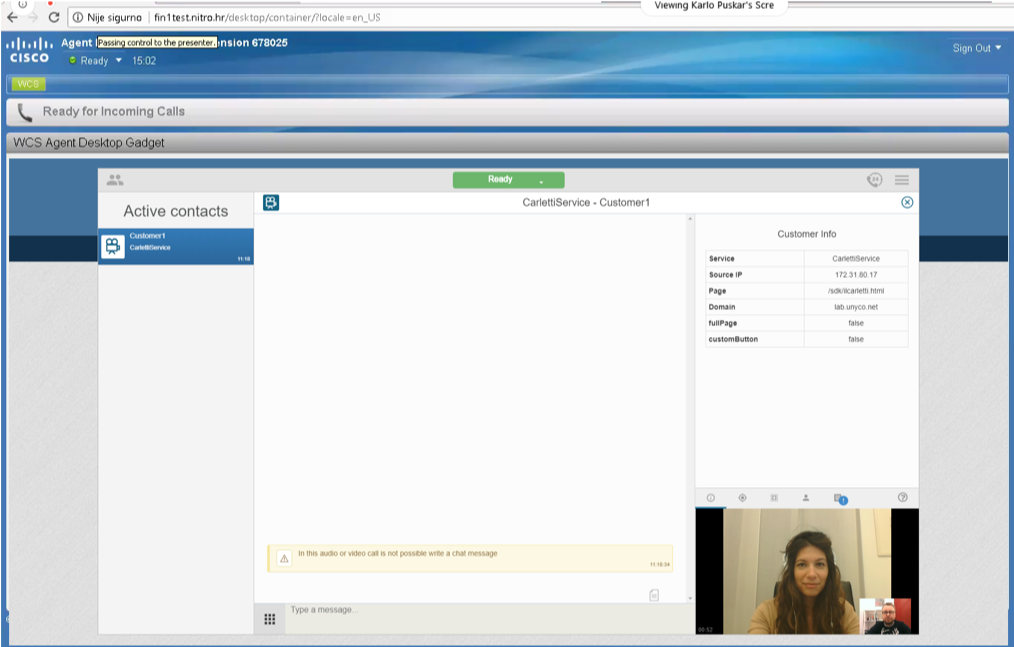Click the video chat icon beside CarlettiService title

click(271, 203)
